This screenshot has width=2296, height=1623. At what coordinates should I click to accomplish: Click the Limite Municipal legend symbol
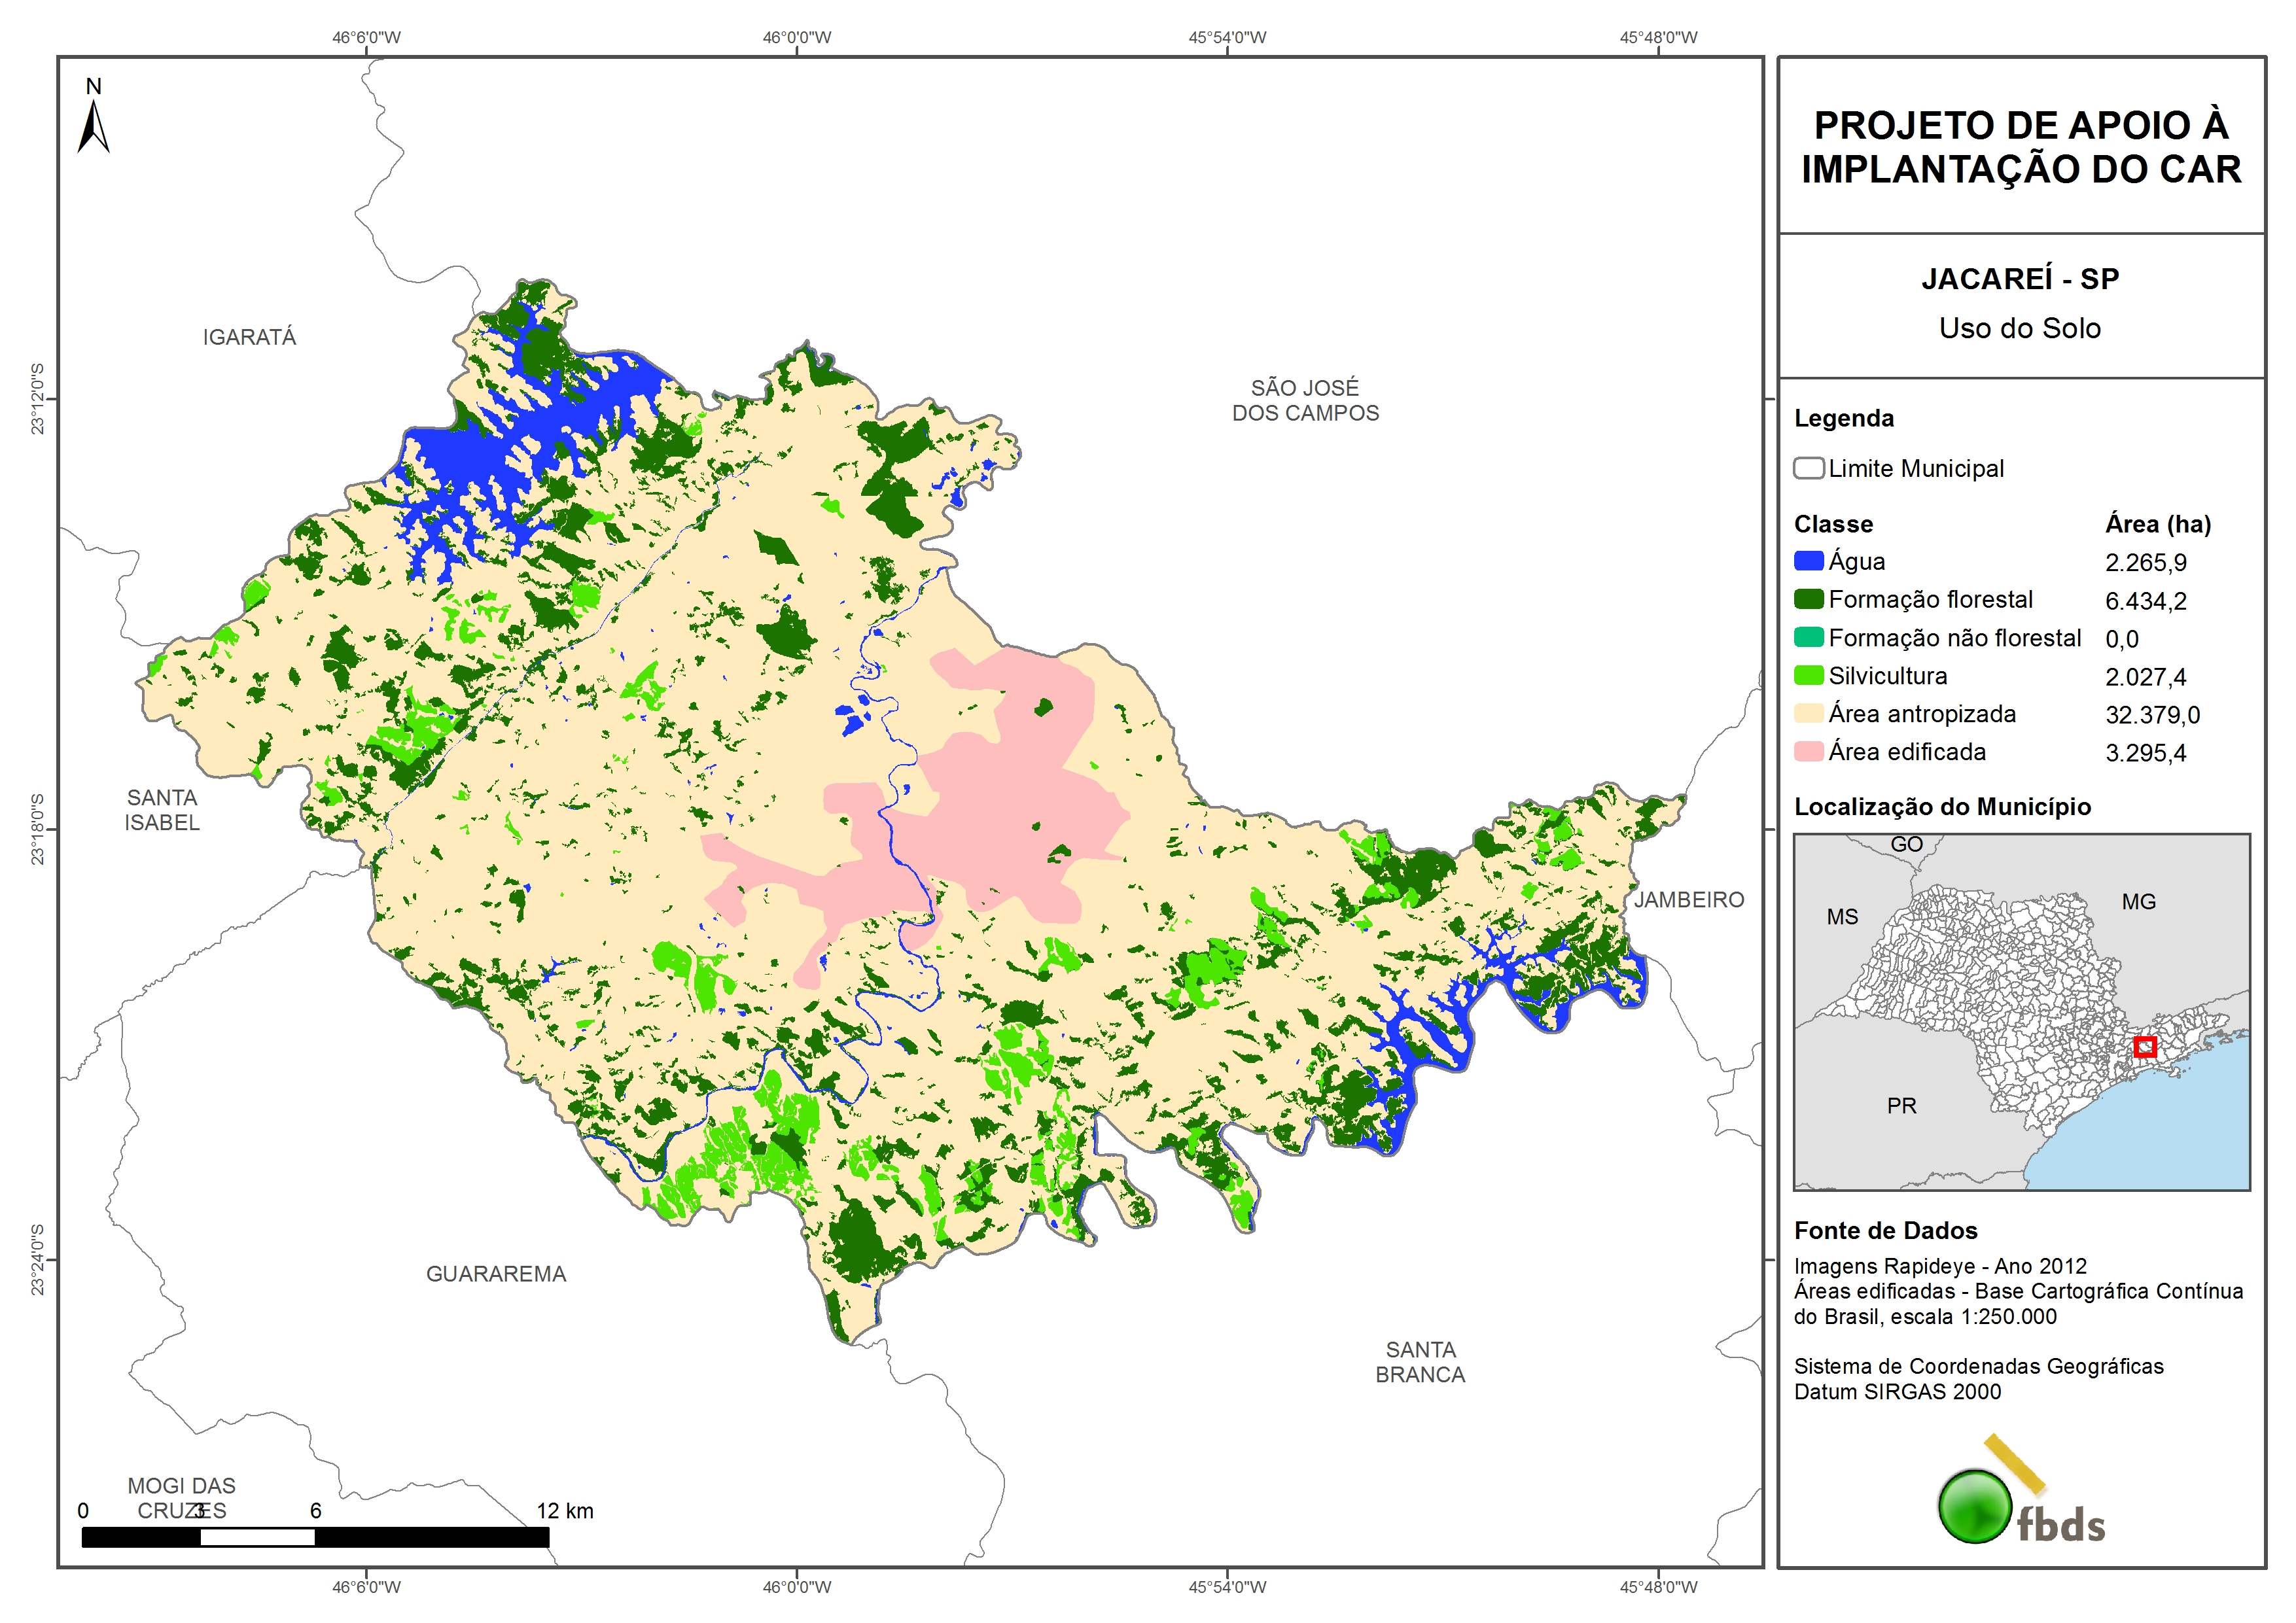point(1808,468)
